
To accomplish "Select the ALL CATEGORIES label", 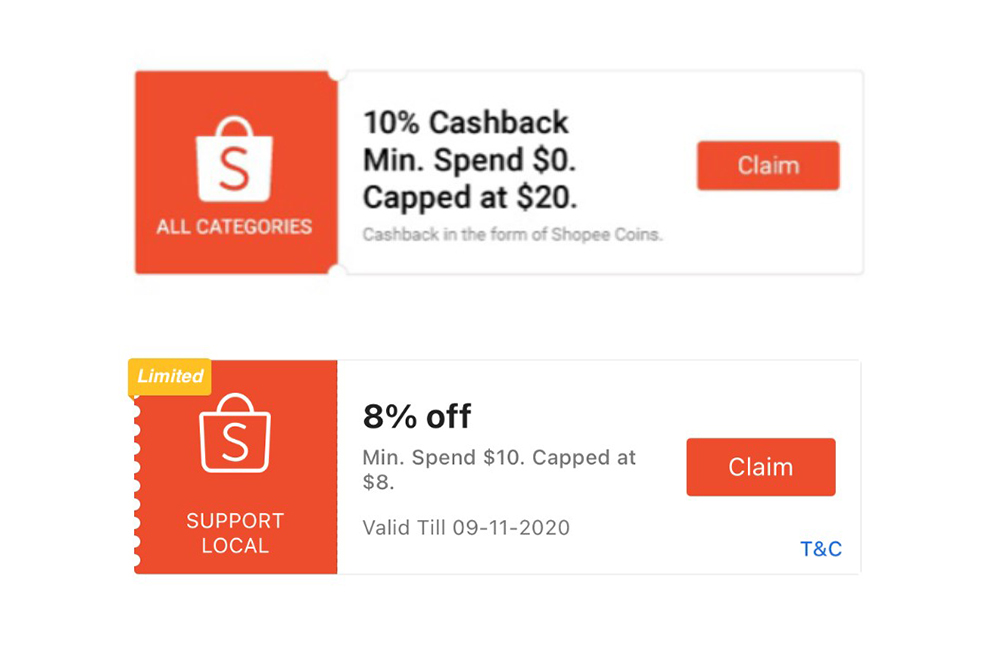I will [233, 226].
